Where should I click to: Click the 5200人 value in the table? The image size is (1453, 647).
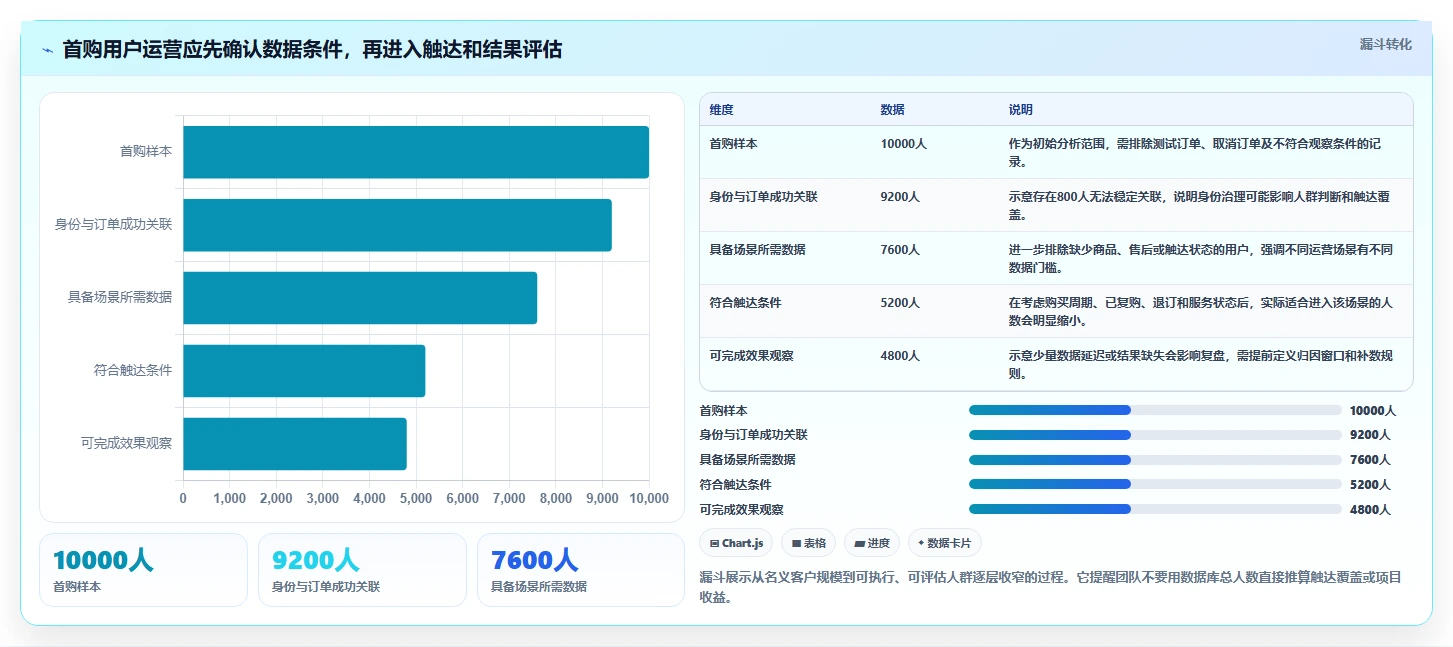click(x=900, y=303)
